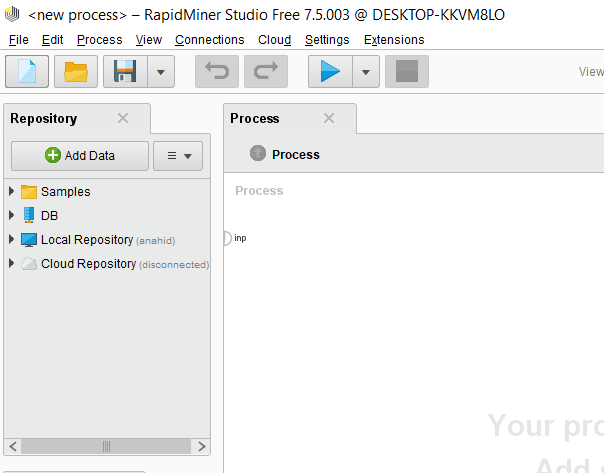Expand the DB repository node
This screenshot has height=473, width=604.
click(x=11, y=215)
